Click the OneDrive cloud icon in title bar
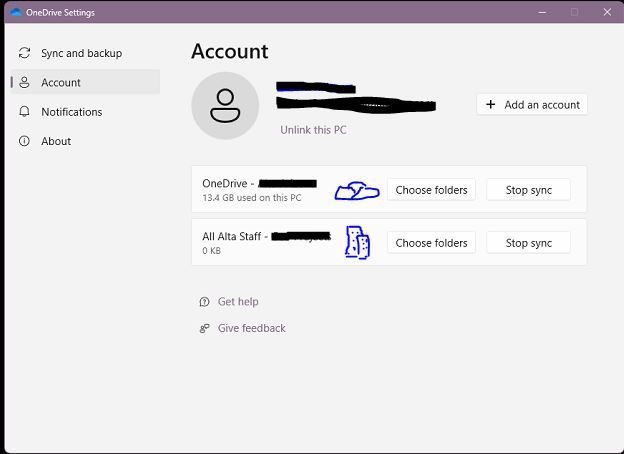The image size is (624, 454). [16, 12]
